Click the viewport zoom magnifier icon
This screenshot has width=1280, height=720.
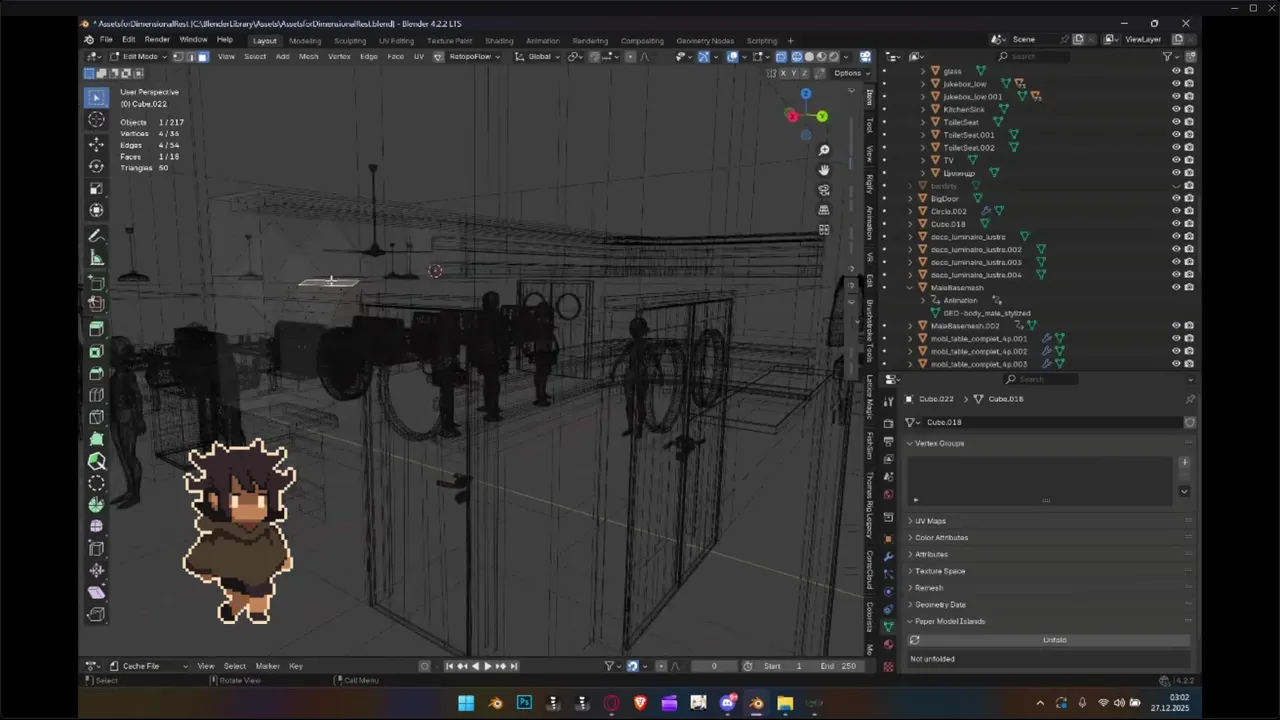[x=824, y=150]
